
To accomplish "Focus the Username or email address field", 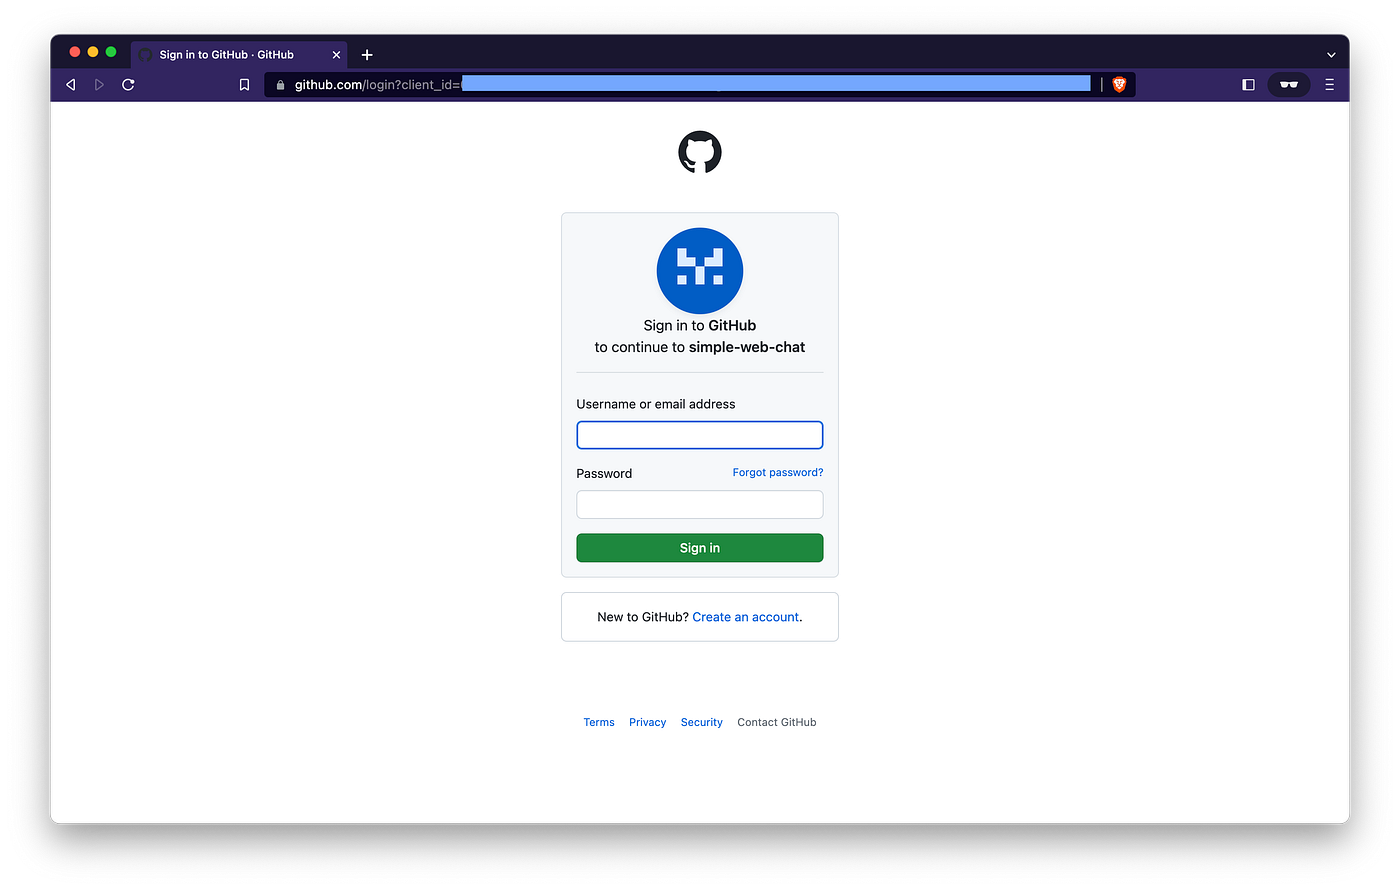I will pos(700,435).
